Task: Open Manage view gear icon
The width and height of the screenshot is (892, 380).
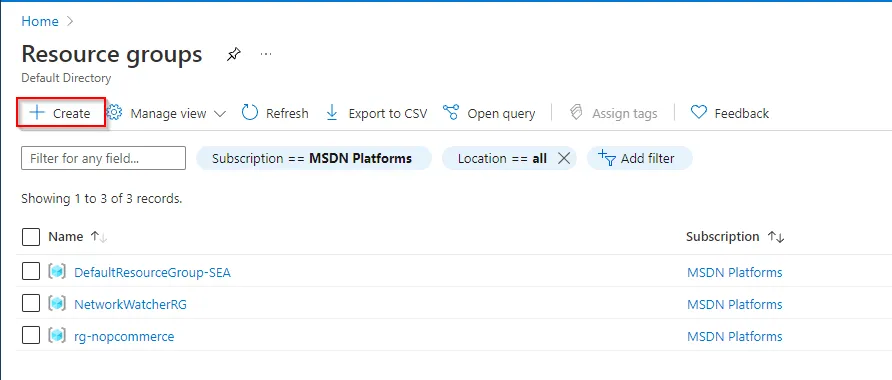Action: (115, 113)
